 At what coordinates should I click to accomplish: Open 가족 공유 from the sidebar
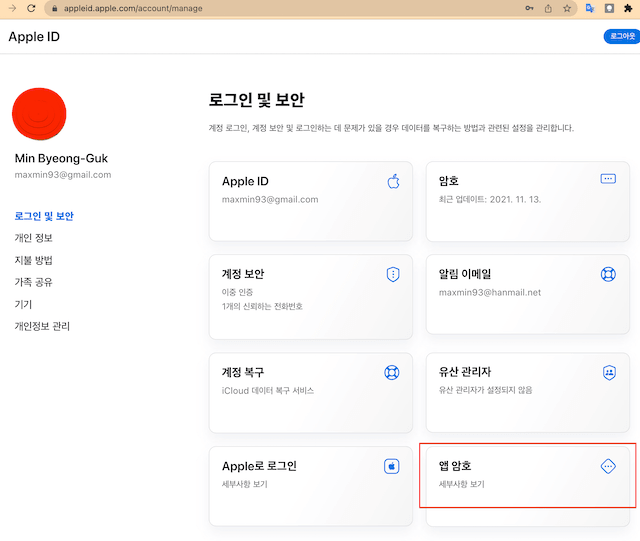pos(33,282)
